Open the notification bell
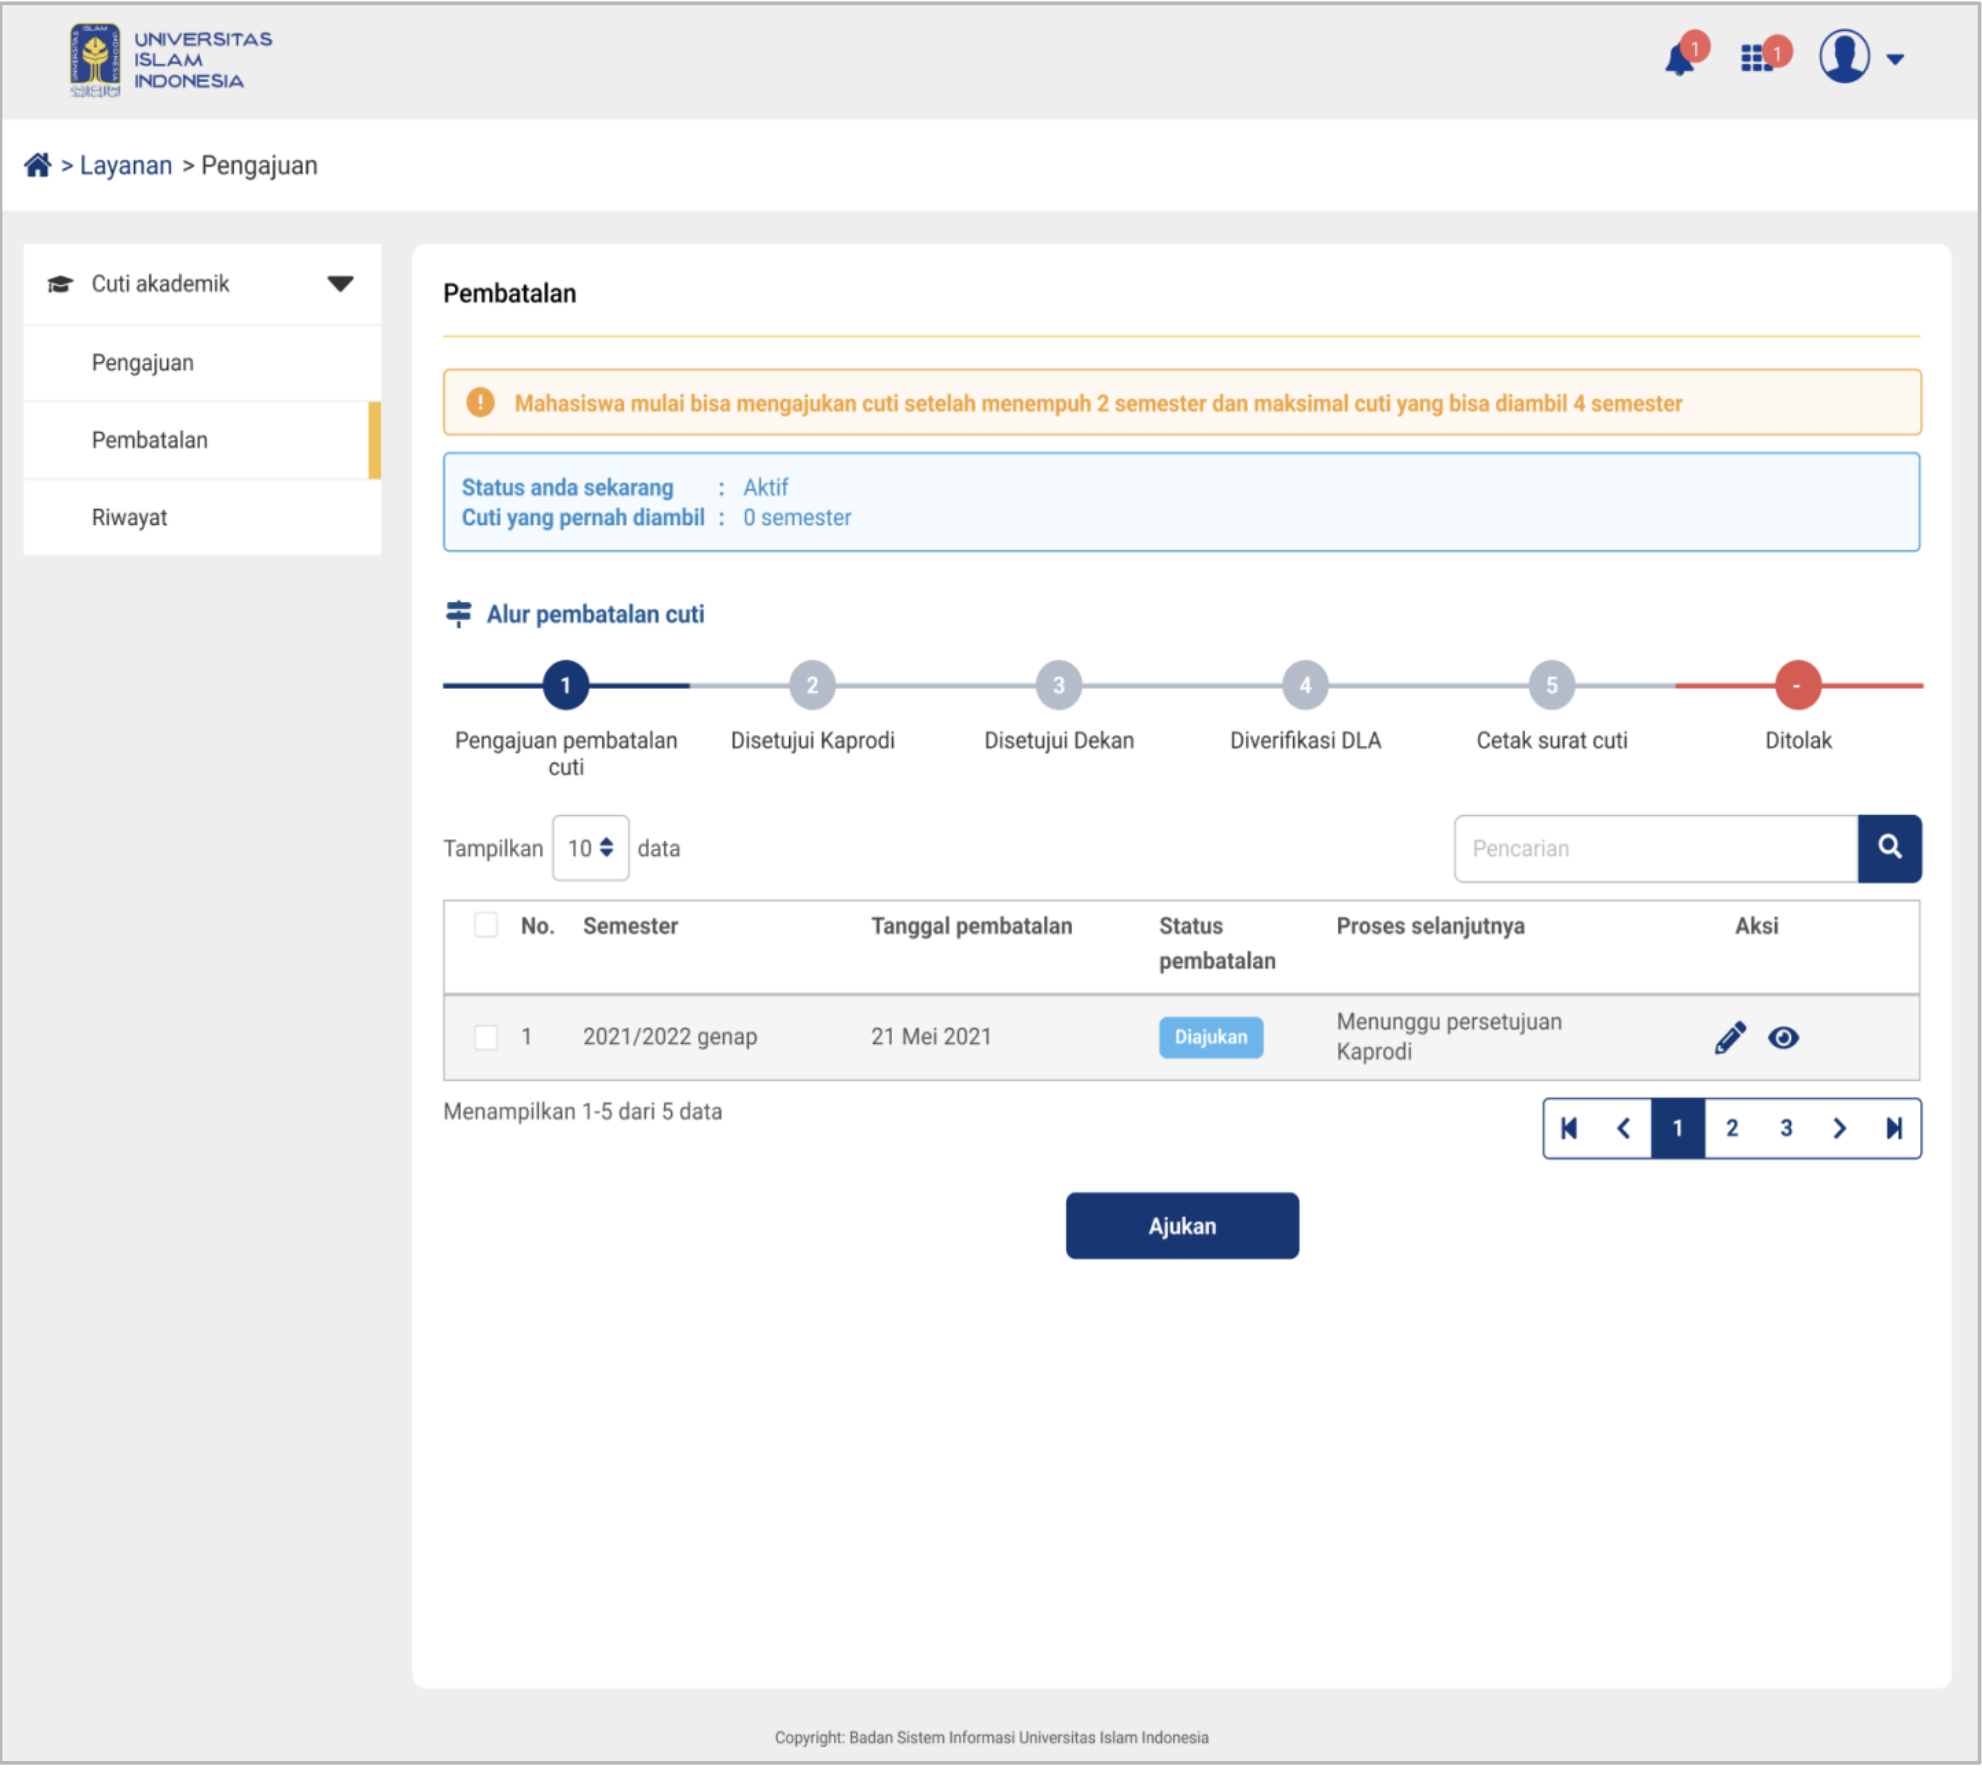The image size is (1982, 1768). click(x=1680, y=60)
